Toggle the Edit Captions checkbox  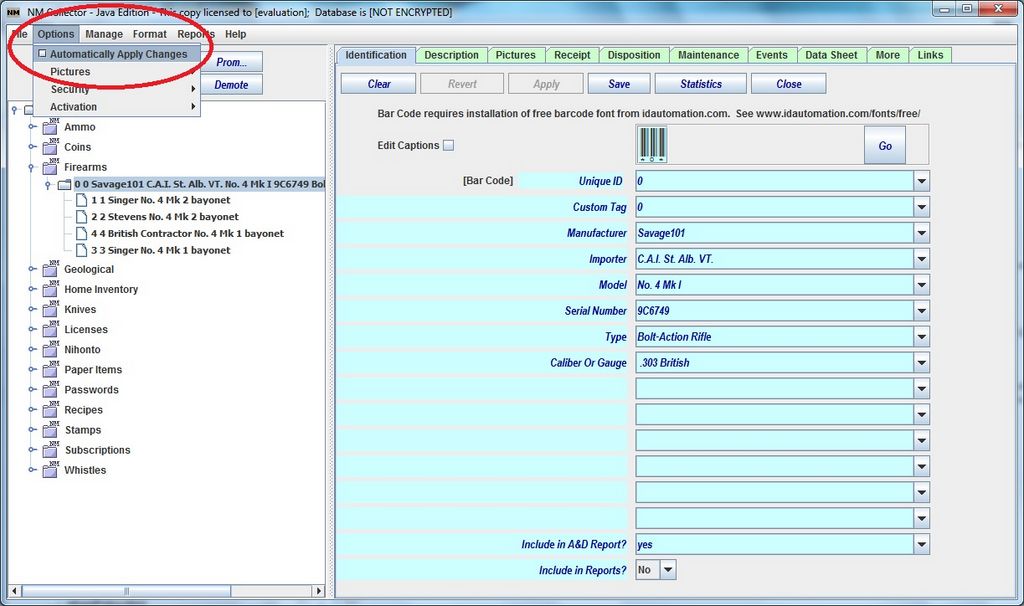(448, 146)
